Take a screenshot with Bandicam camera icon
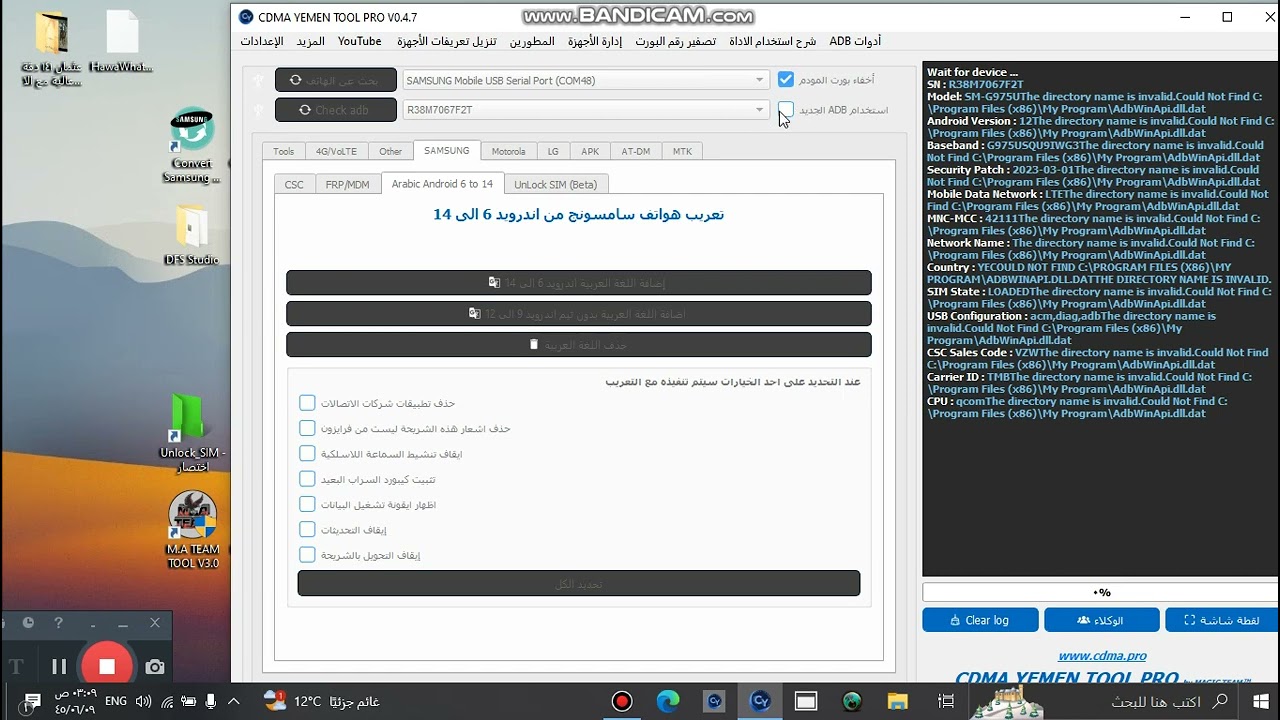The image size is (1280, 720). coord(154,667)
